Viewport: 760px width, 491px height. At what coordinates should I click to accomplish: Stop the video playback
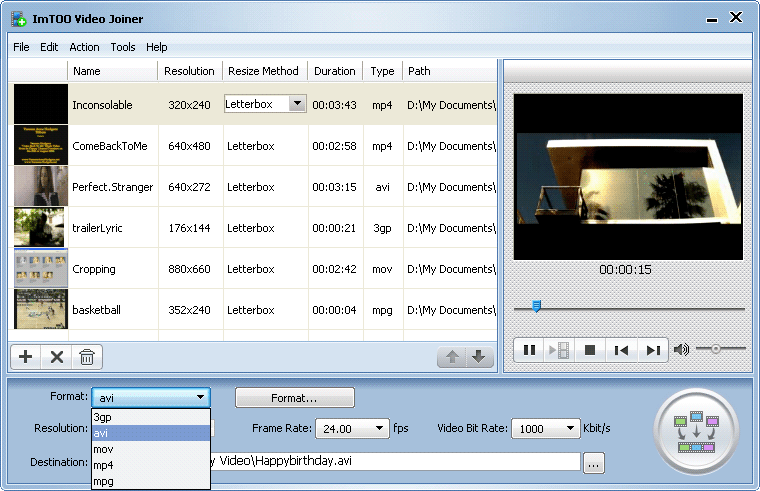coord(590,350)
